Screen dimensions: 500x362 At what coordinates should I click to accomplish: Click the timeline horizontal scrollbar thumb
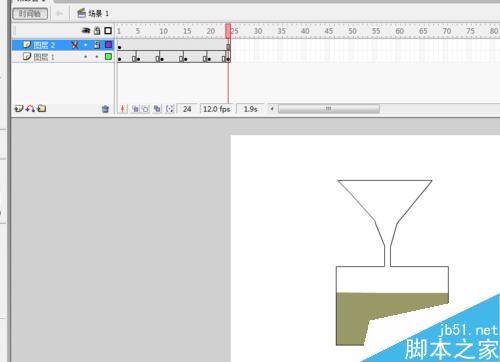(329, 109)
